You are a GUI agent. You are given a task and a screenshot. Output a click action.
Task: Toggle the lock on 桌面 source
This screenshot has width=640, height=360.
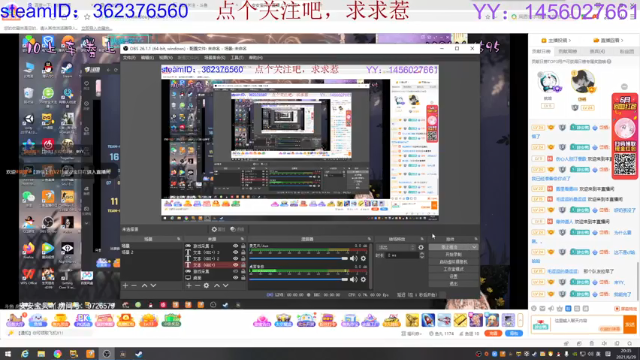pos(243,278)
